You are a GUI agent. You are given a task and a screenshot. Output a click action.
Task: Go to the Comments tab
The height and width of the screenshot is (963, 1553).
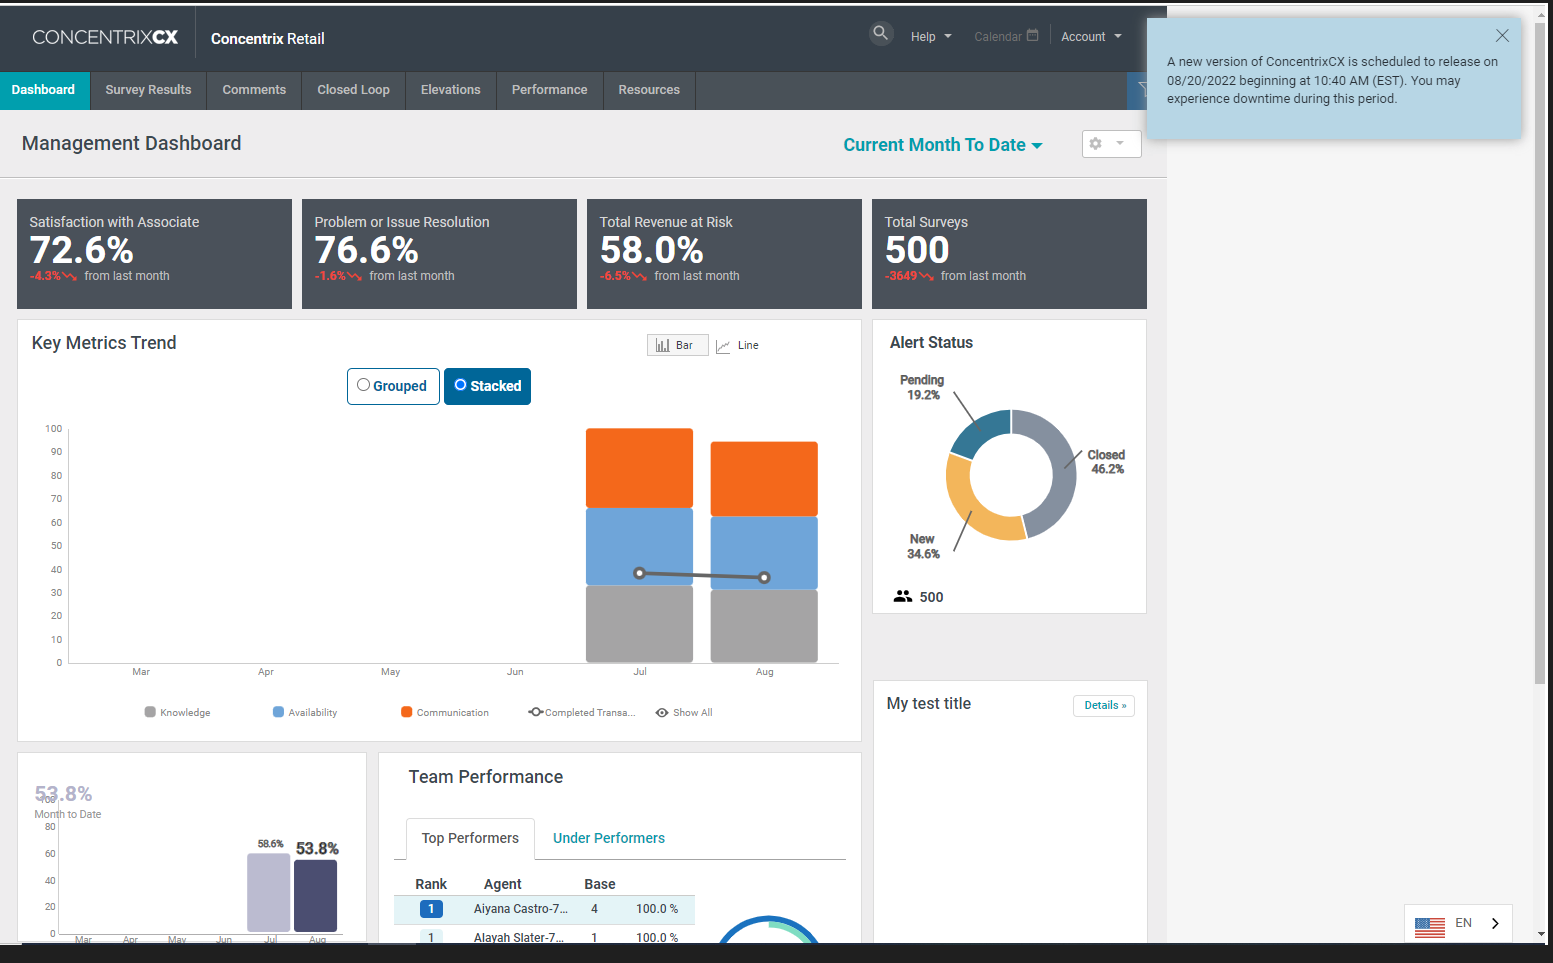pyautogui.click(x=254, y=90)
